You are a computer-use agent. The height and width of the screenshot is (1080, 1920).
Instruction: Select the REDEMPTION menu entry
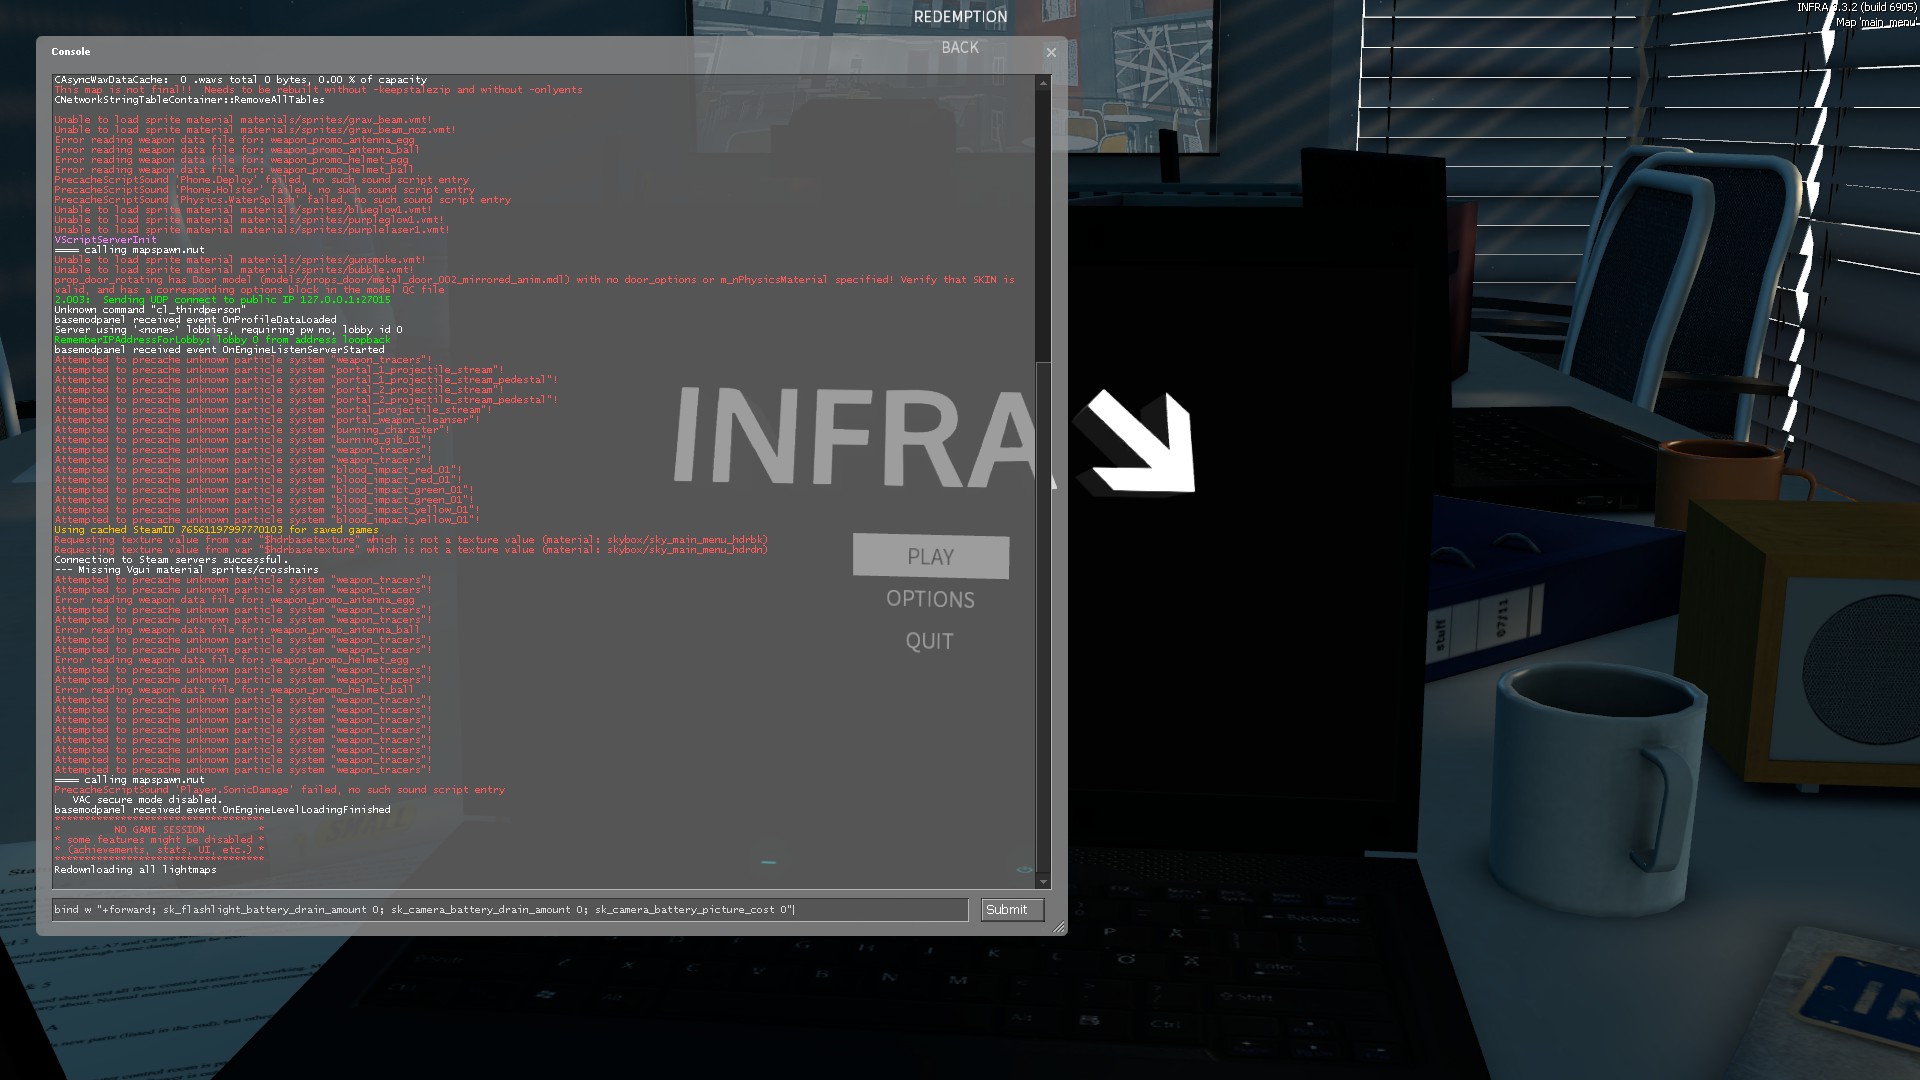(960, 17)
